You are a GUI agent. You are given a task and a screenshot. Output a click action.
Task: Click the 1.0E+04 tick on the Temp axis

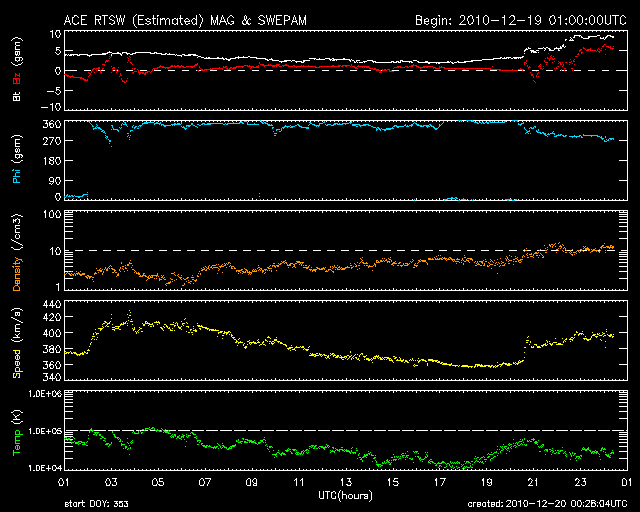(x=45, y=467)
